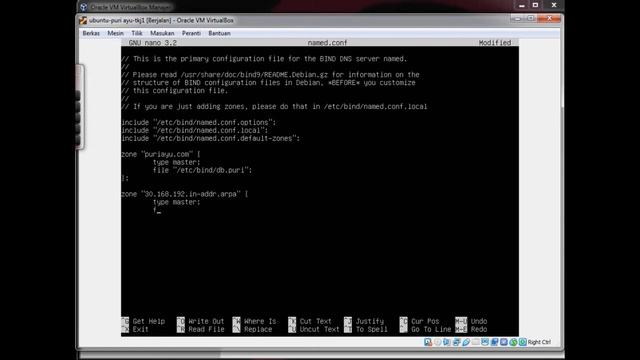Close the ubuntu-puri VM window

549,18
